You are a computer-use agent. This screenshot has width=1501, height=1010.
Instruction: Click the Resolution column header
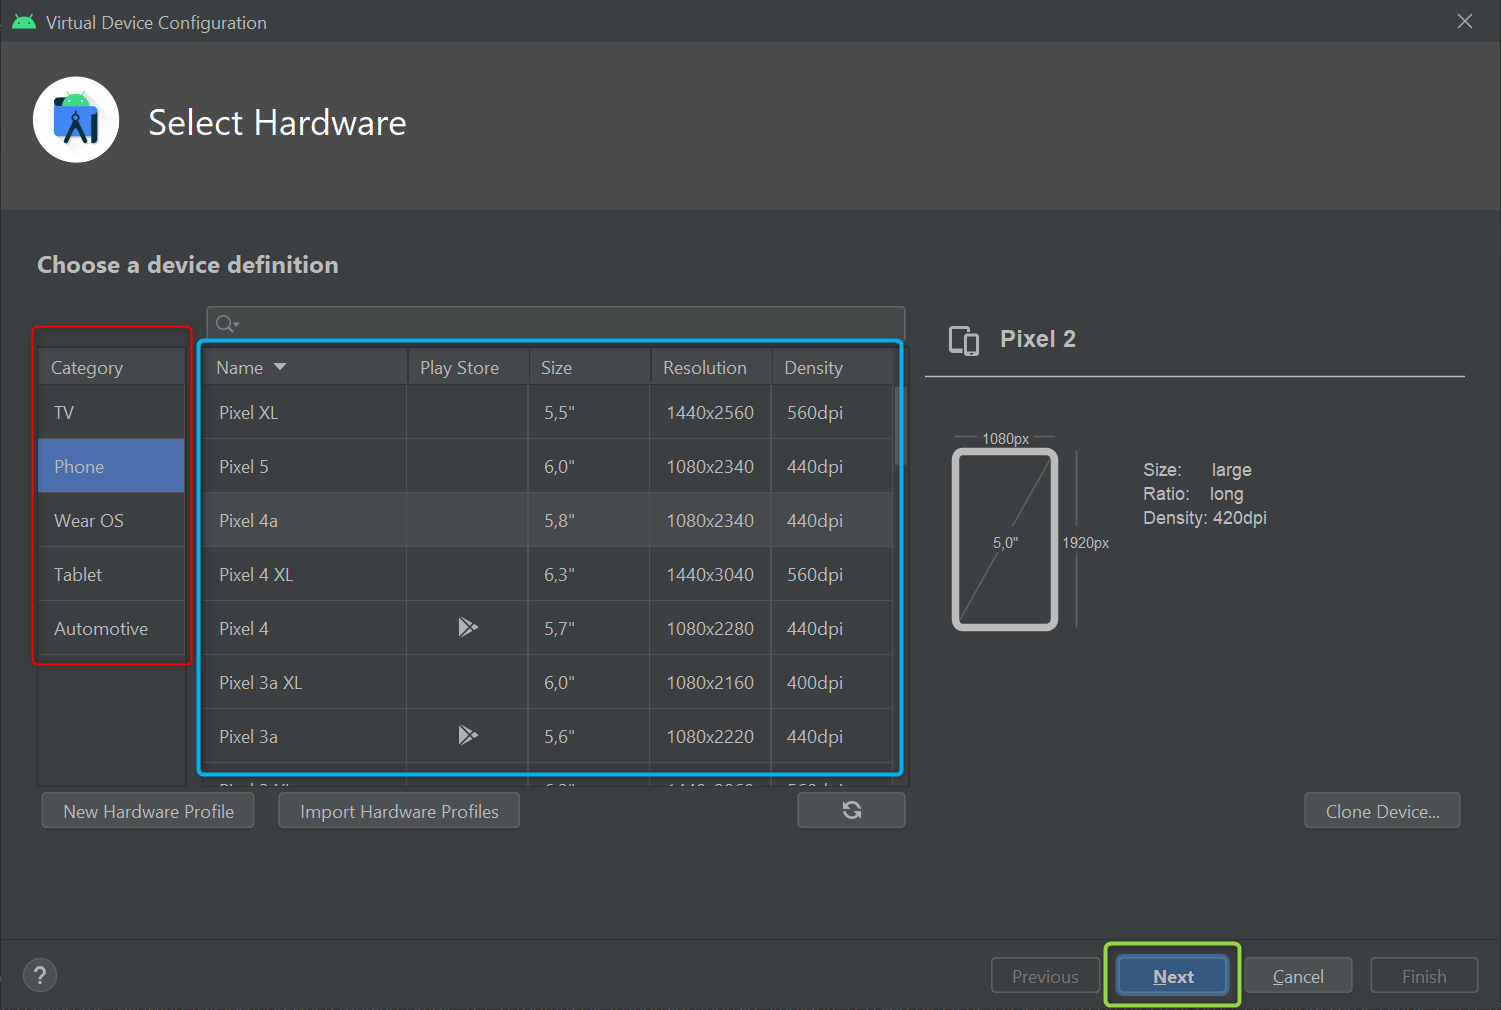coord(711,367)
